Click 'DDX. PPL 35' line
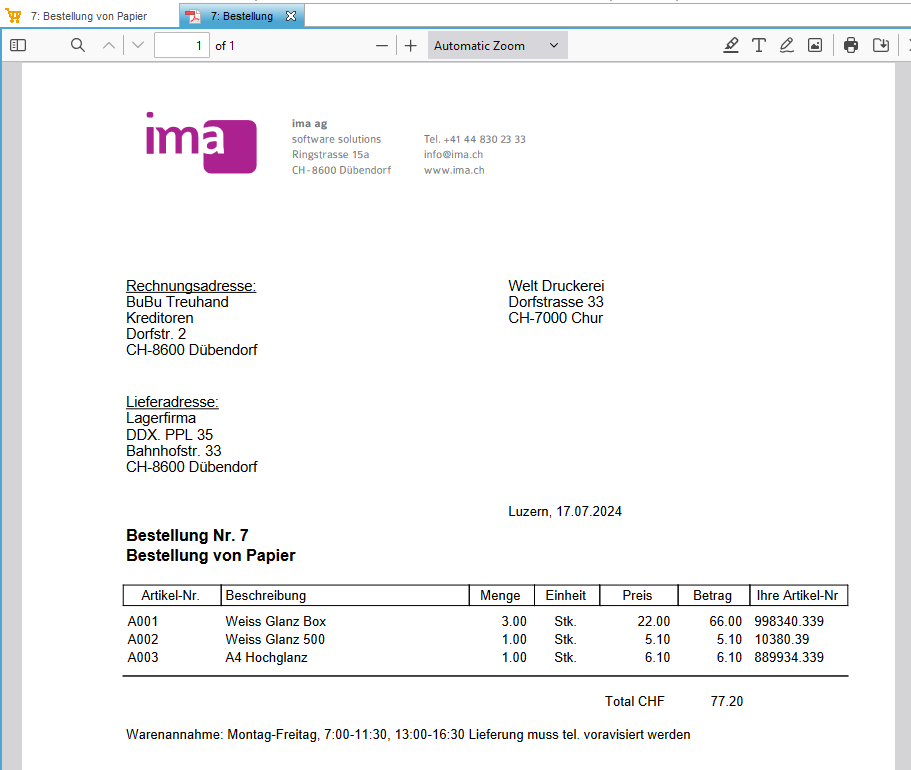The image size is (911, 770). [x=170, y=435]
